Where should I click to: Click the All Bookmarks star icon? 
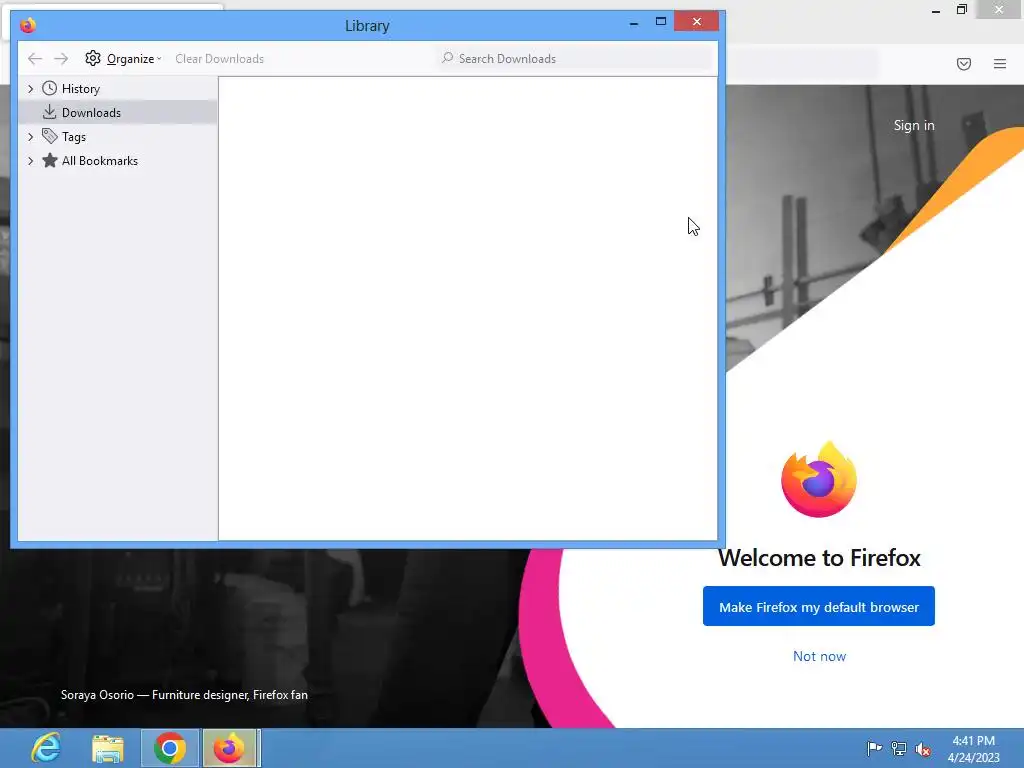tap(50, 161)
